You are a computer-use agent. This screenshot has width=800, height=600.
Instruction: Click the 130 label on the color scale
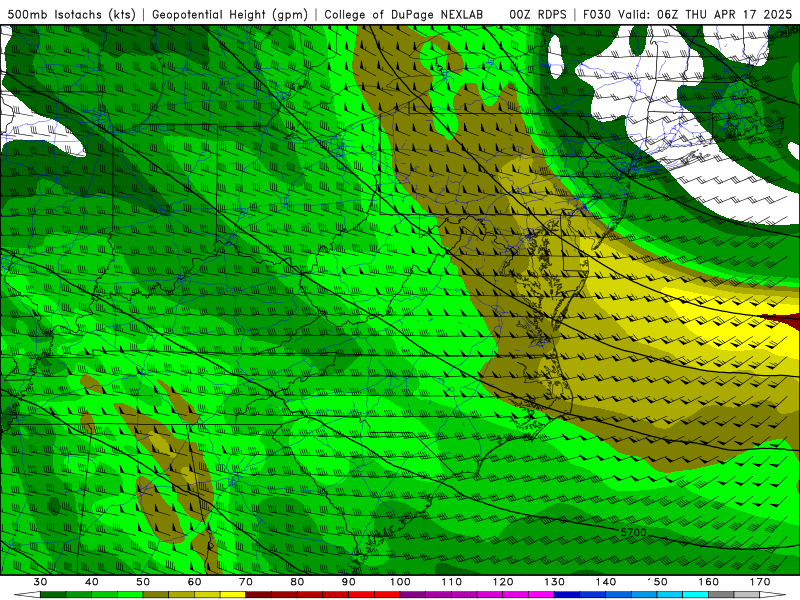[554, 582]
